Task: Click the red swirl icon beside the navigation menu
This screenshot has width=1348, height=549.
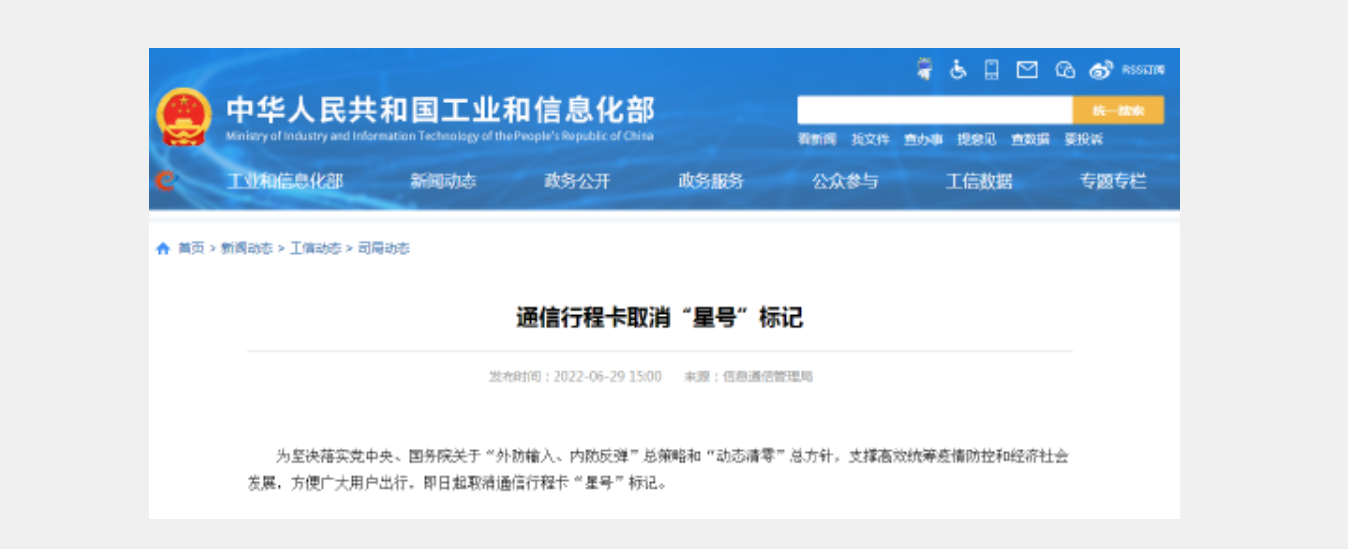Action: pyautogui.click(x=166, y=181)
